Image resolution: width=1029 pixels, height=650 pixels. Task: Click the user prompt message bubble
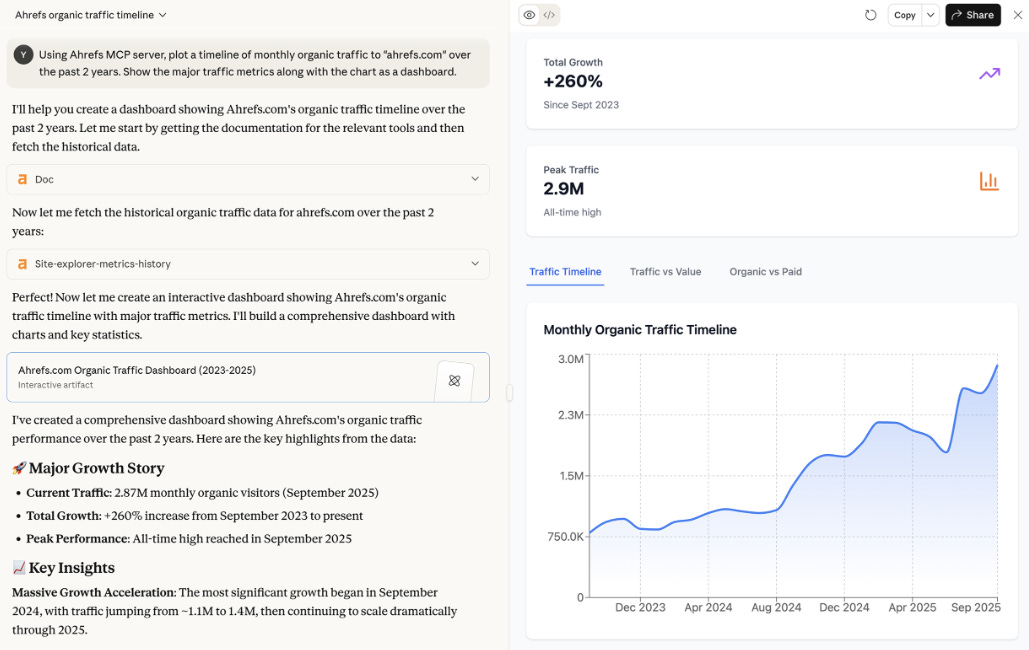[x=248, y=63]
